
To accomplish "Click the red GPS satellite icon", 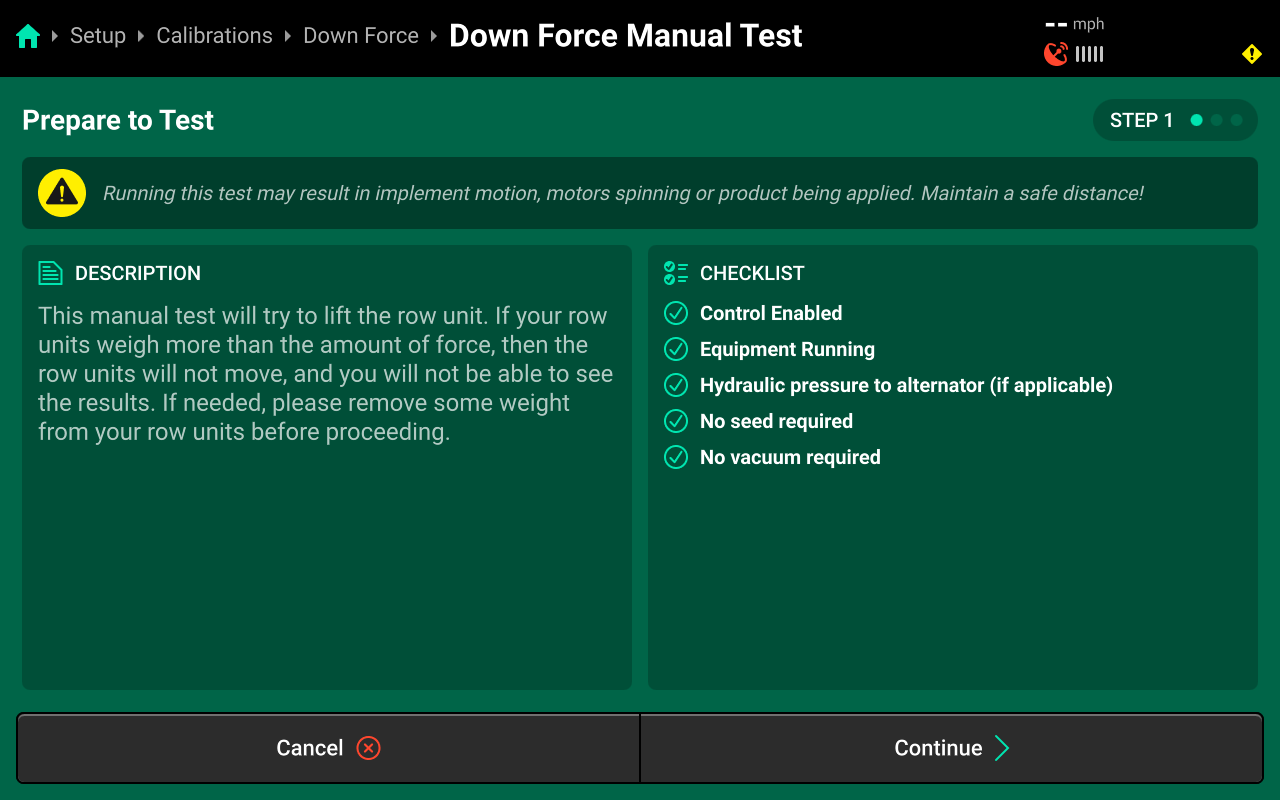I will click(x=1055, y=54).
